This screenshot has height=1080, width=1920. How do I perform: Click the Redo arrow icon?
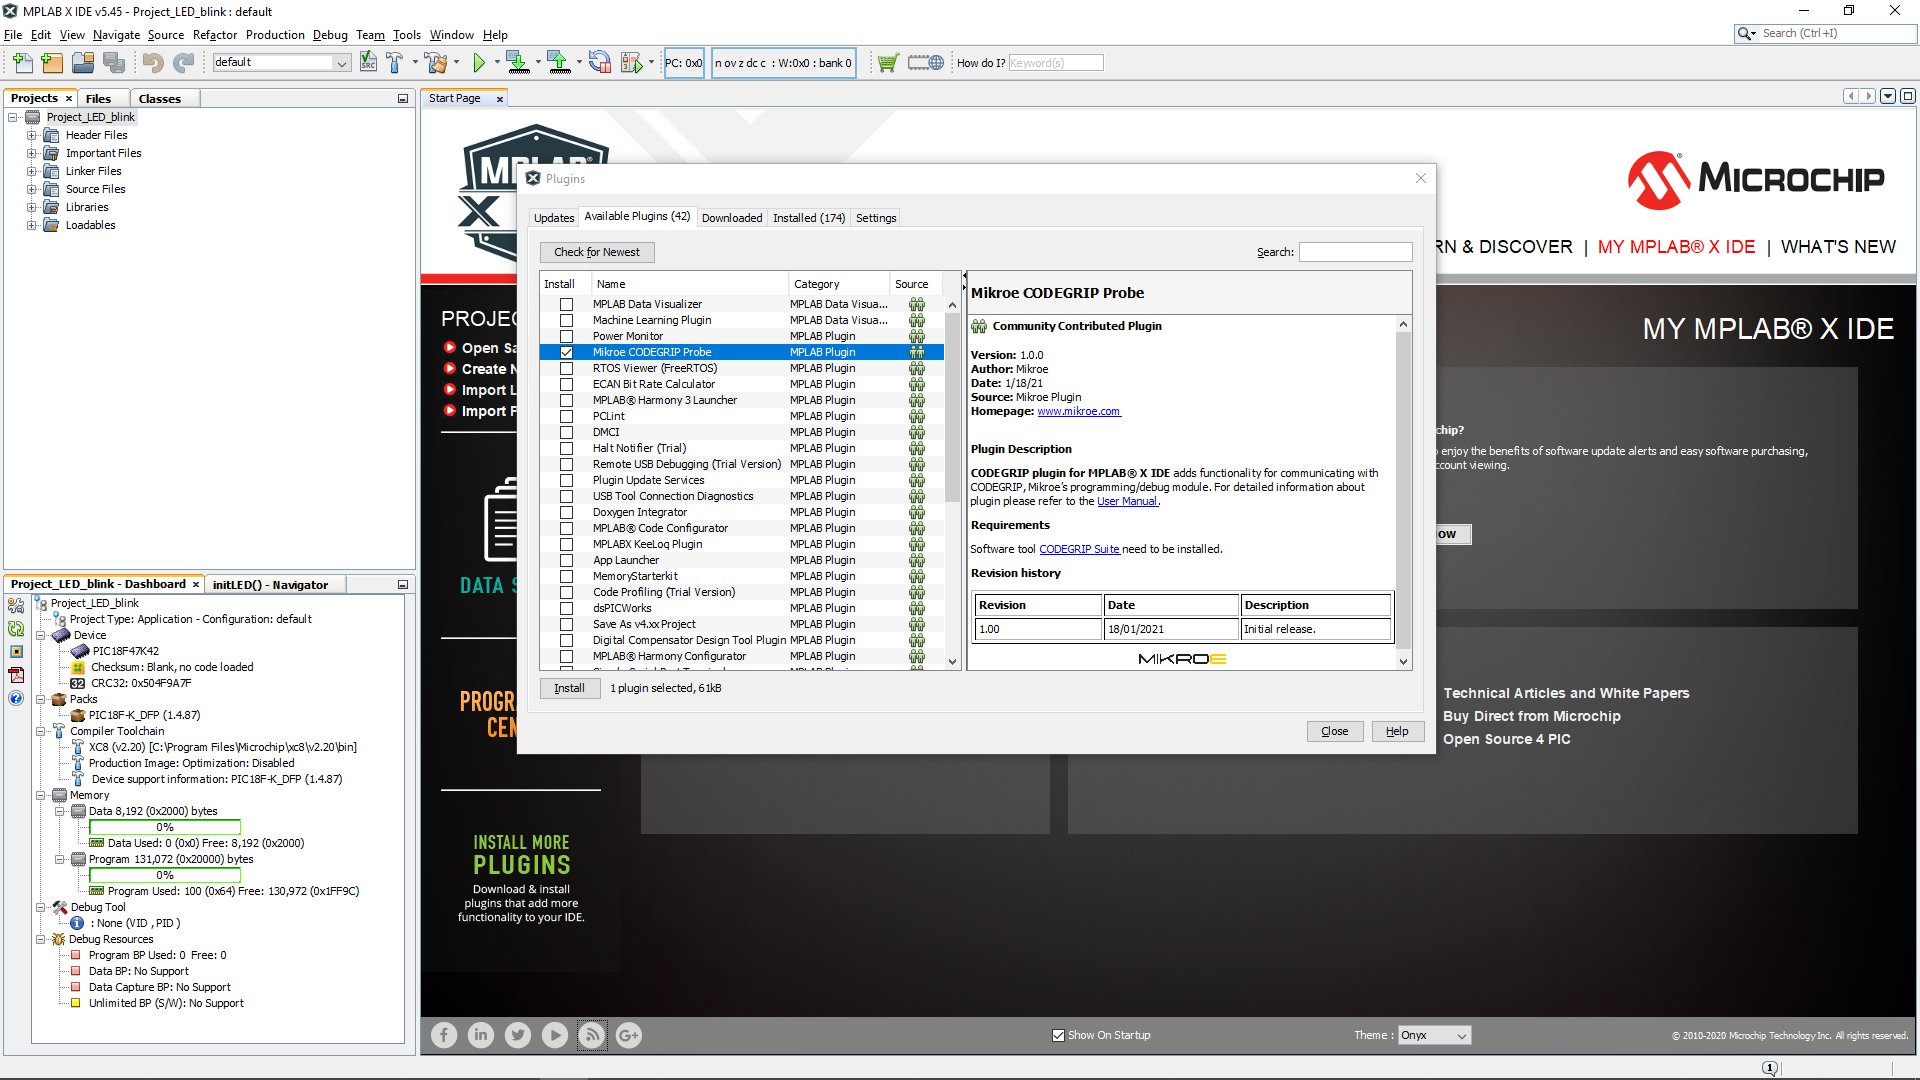183,63
